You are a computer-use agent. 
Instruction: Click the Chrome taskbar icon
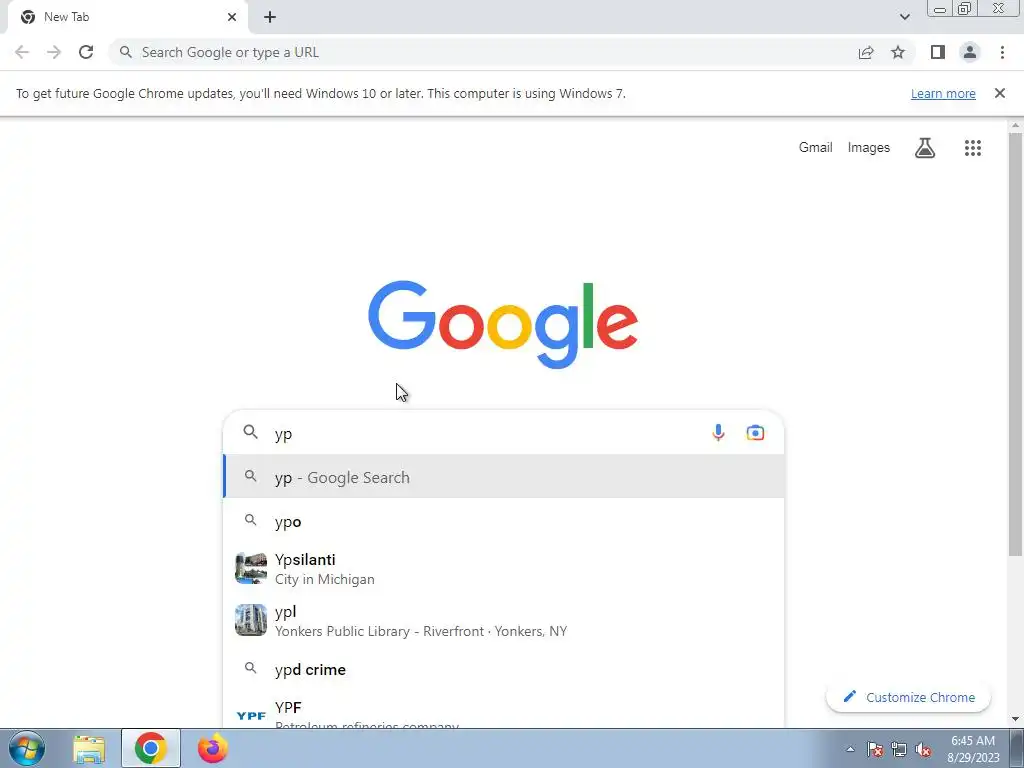point(151,748)
